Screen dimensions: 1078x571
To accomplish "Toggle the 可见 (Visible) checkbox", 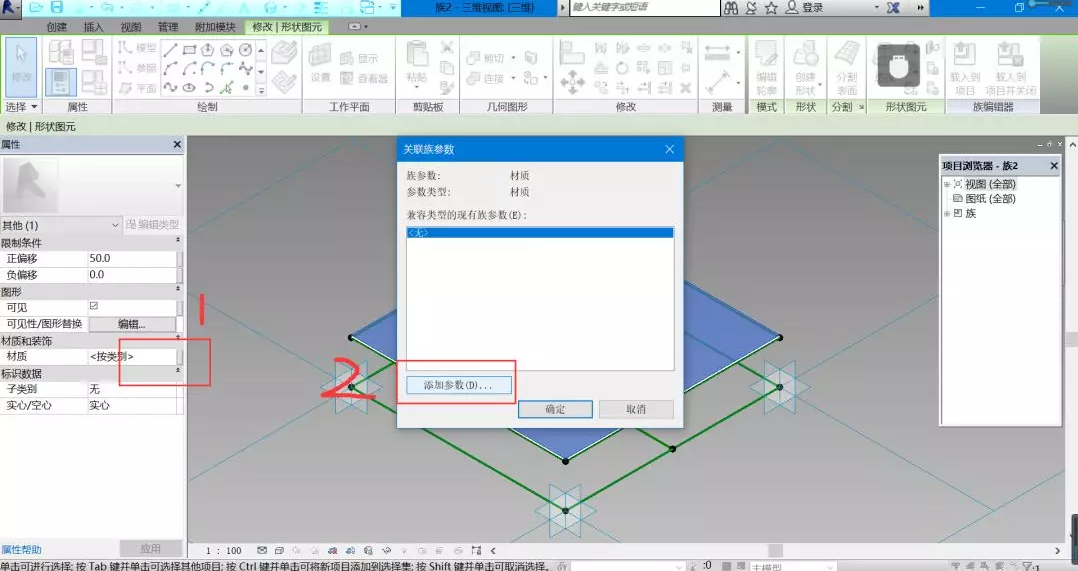I will pos(94,306).
